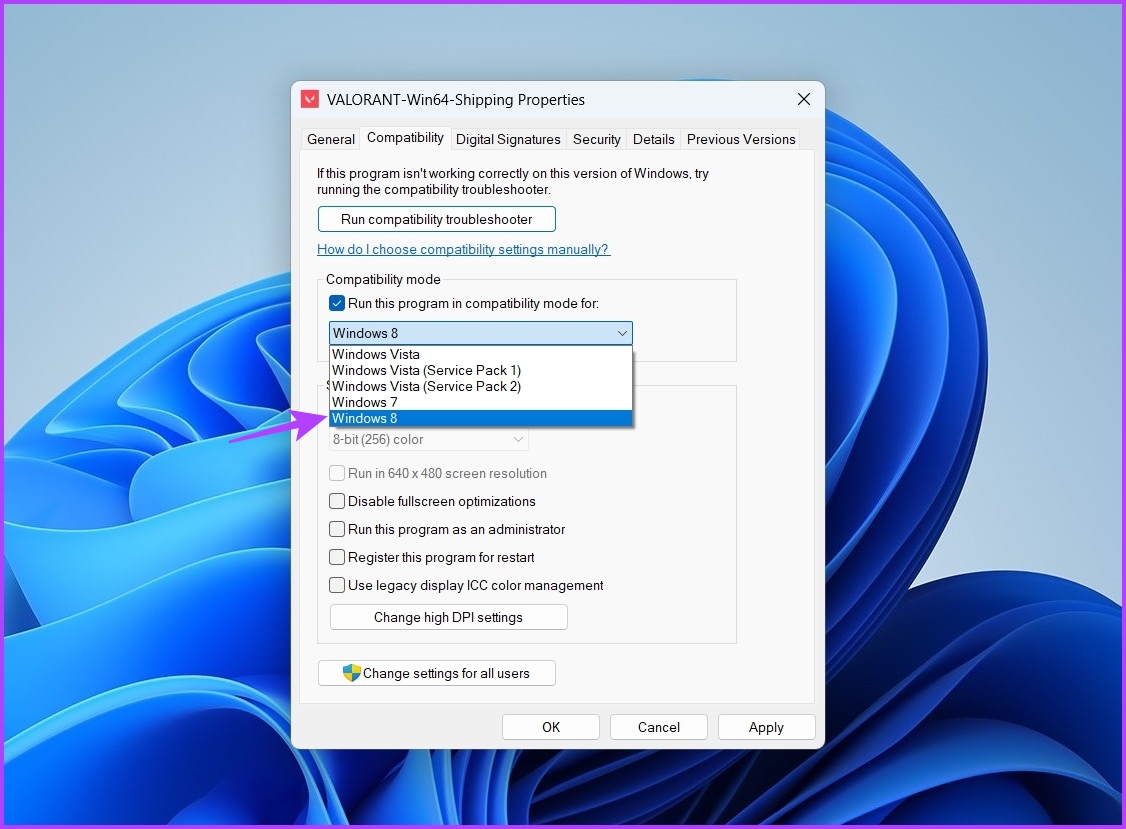
Task: Enable 'Run this program as an administrator'
Action: (337, 529)
